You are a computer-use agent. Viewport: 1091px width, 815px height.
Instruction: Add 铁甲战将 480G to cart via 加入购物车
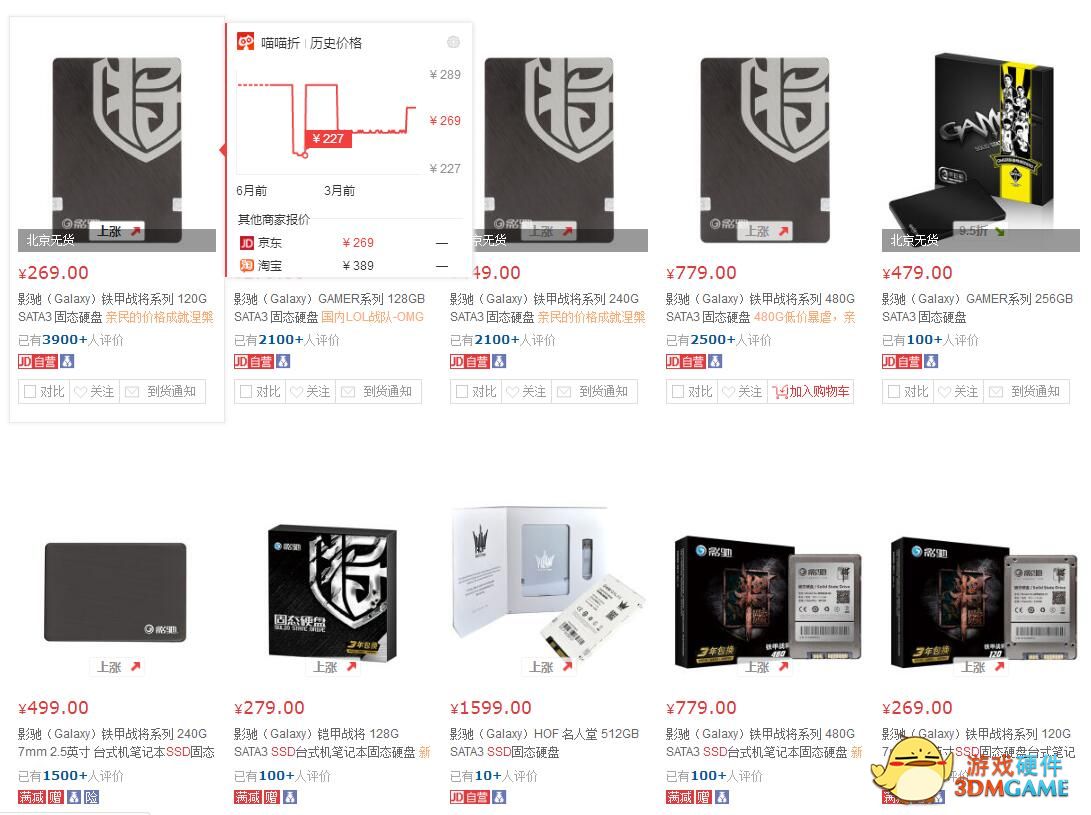pyautogui.click(x=811, y=392)
